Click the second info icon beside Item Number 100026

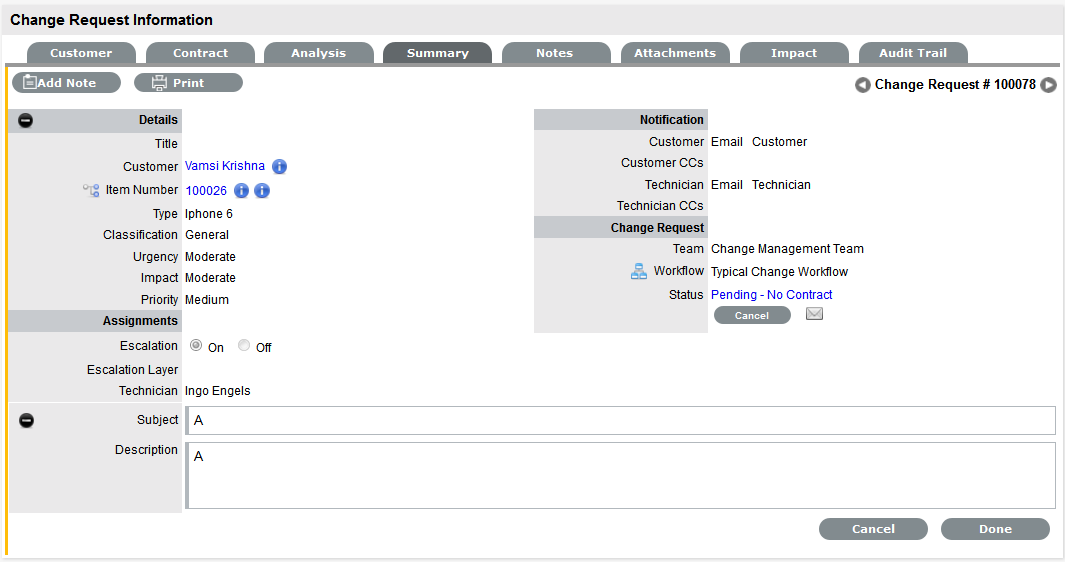[262, 191]
